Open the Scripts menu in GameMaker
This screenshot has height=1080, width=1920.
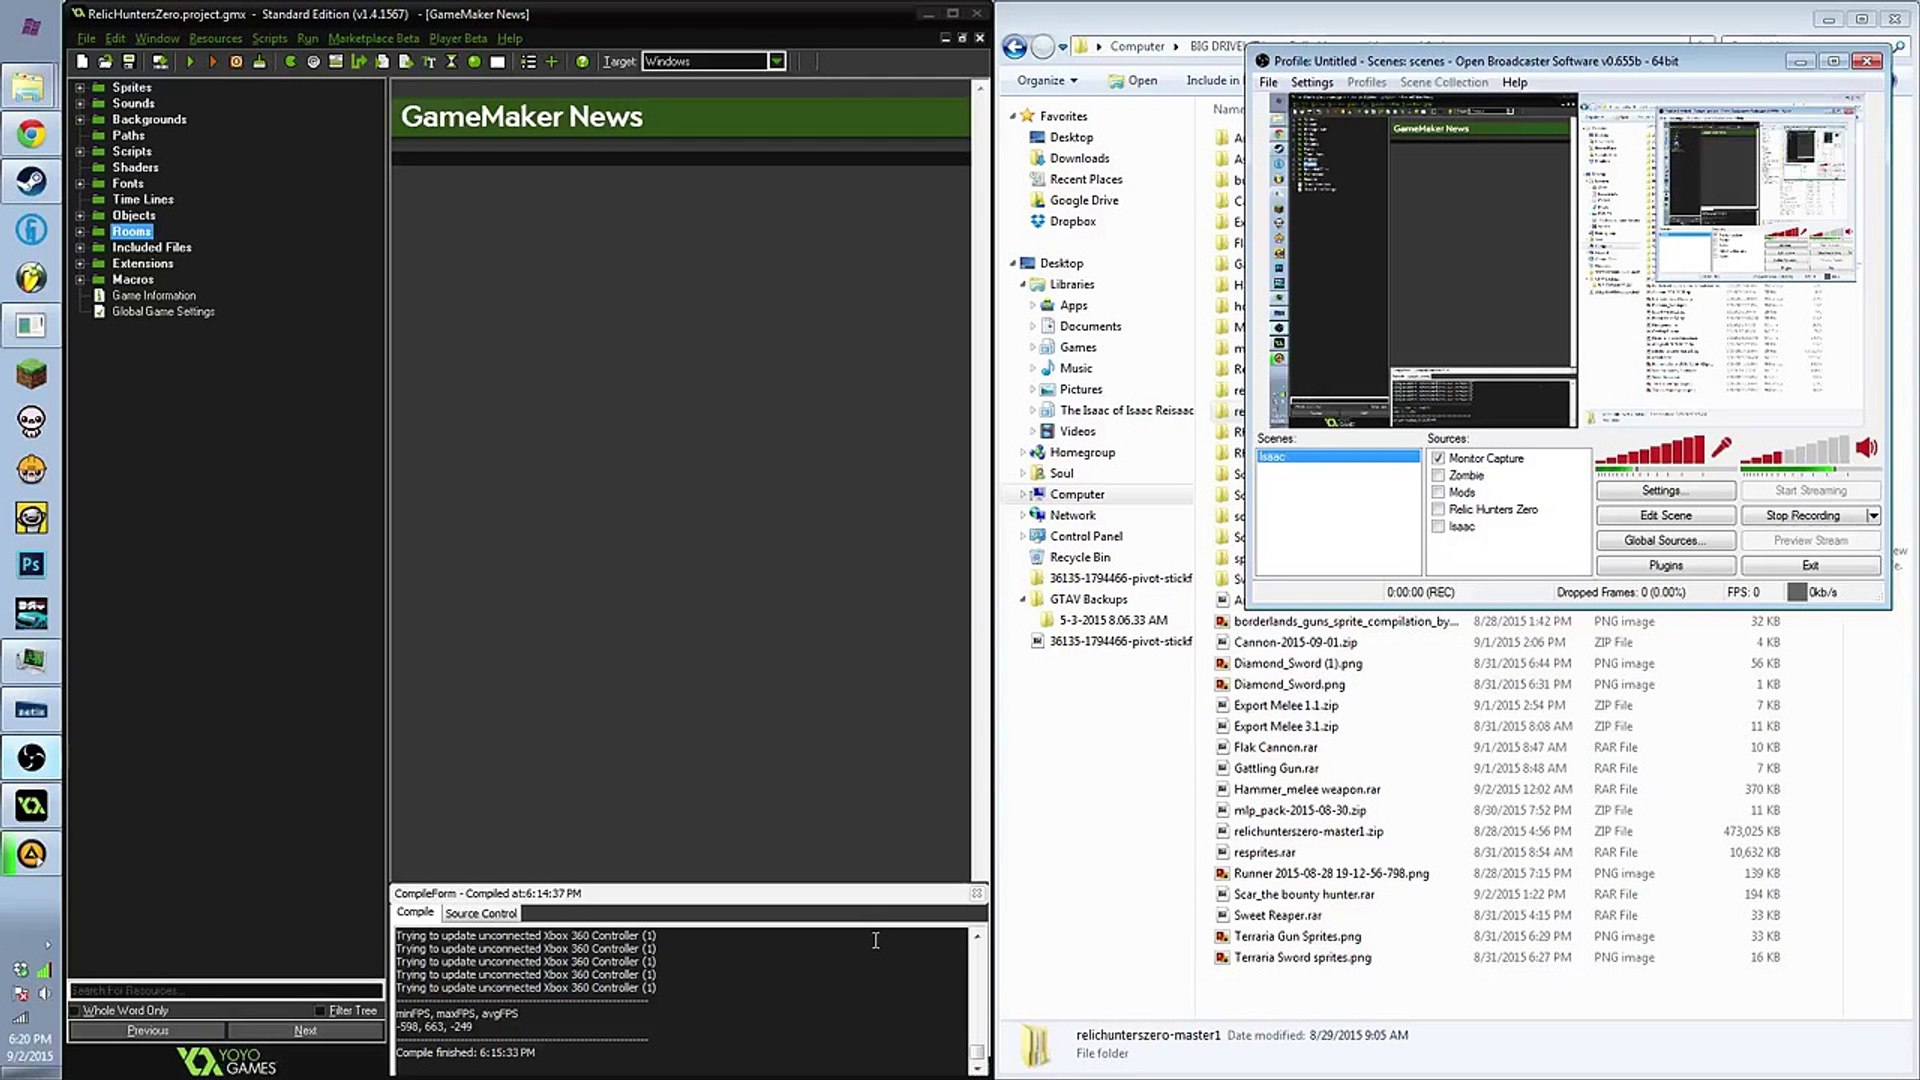point(269,38)
